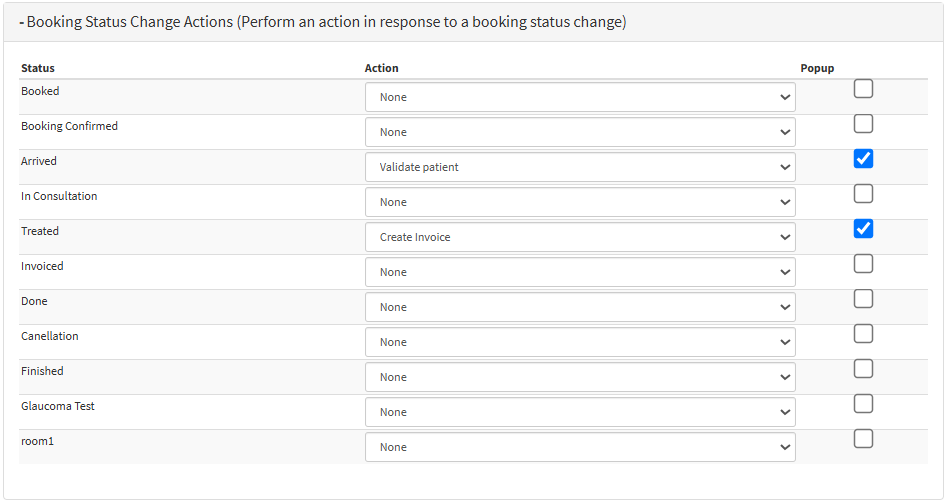Check the Done status popup checkbox
948x504 pixels.
863,299
